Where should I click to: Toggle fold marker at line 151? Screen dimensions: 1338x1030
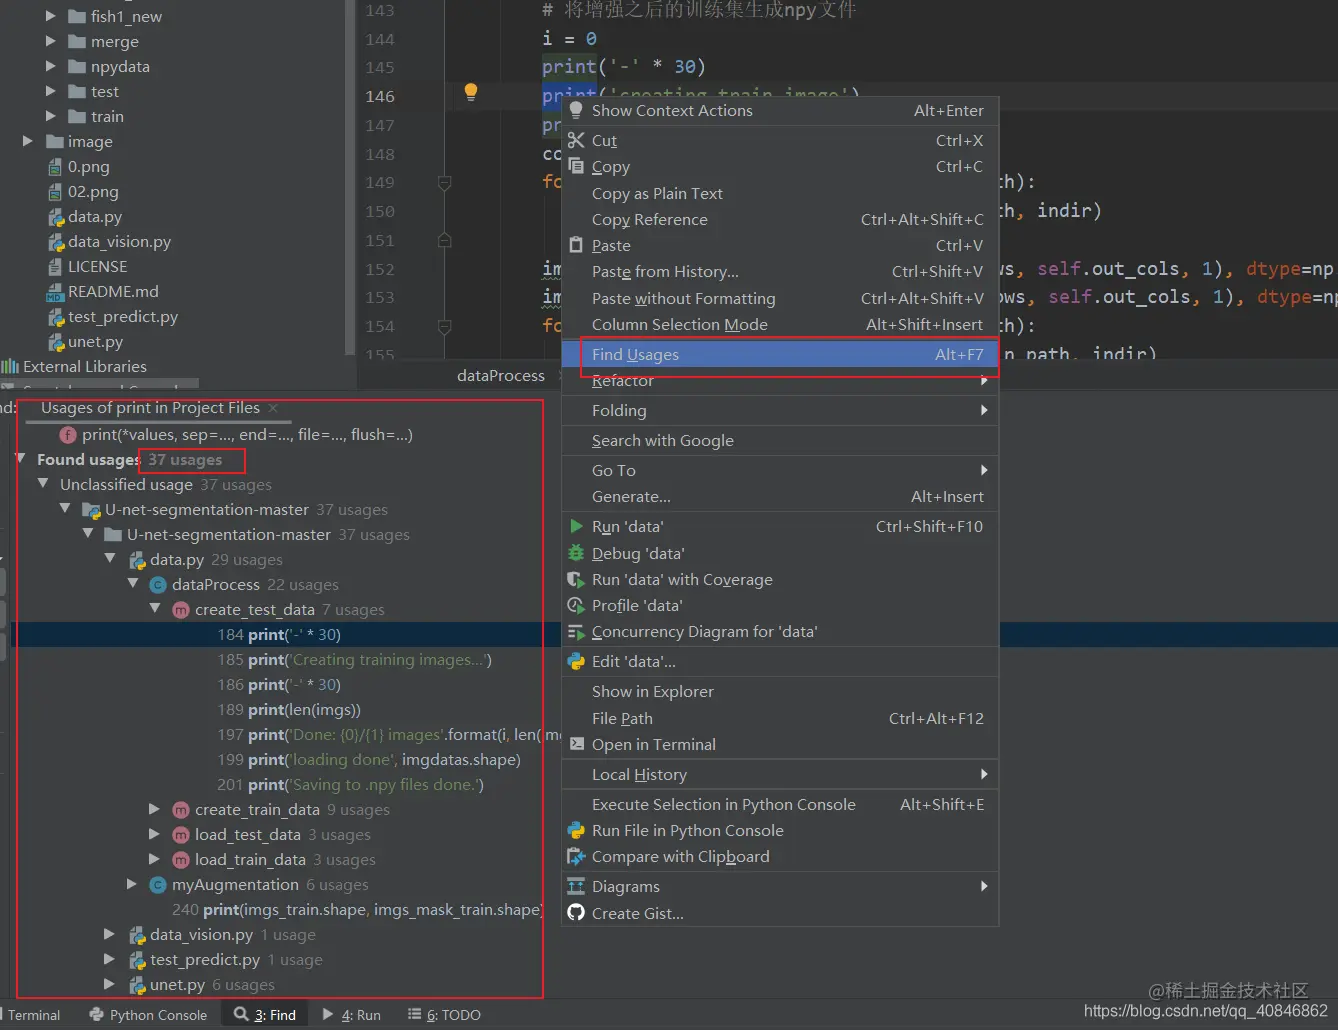point(445,240)
